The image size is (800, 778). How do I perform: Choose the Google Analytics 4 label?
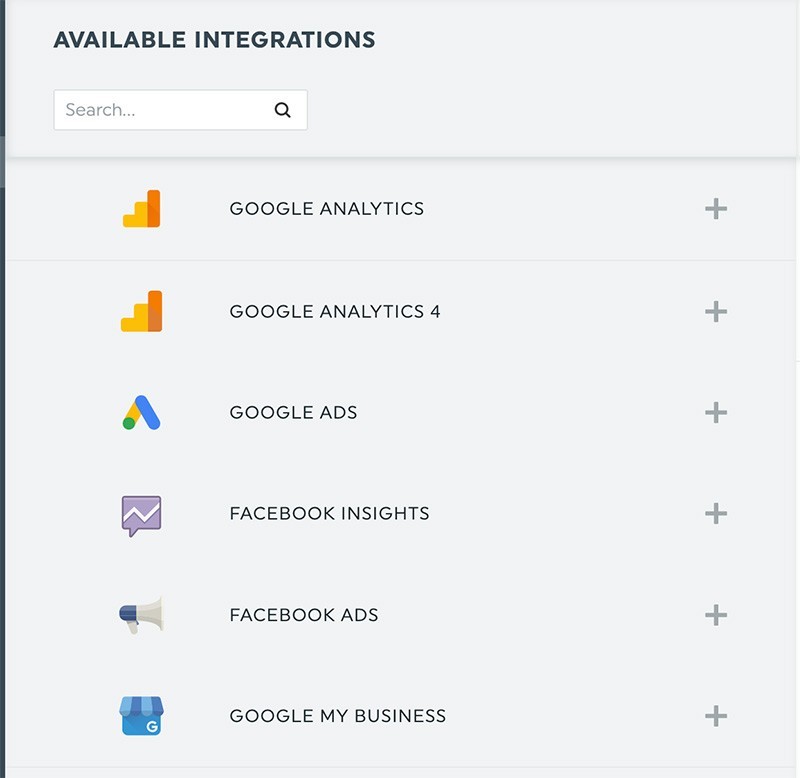coord(335,311)
